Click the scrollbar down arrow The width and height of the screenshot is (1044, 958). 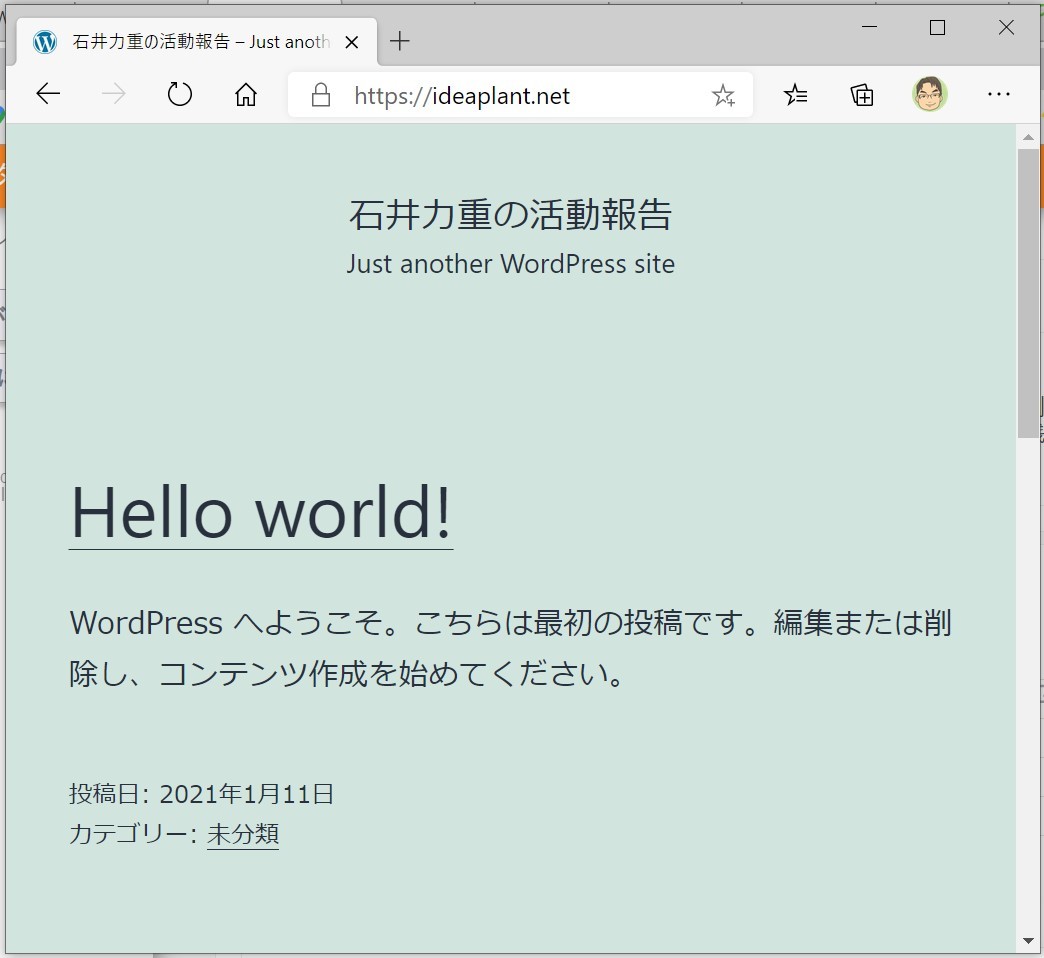pos(1028,941)
